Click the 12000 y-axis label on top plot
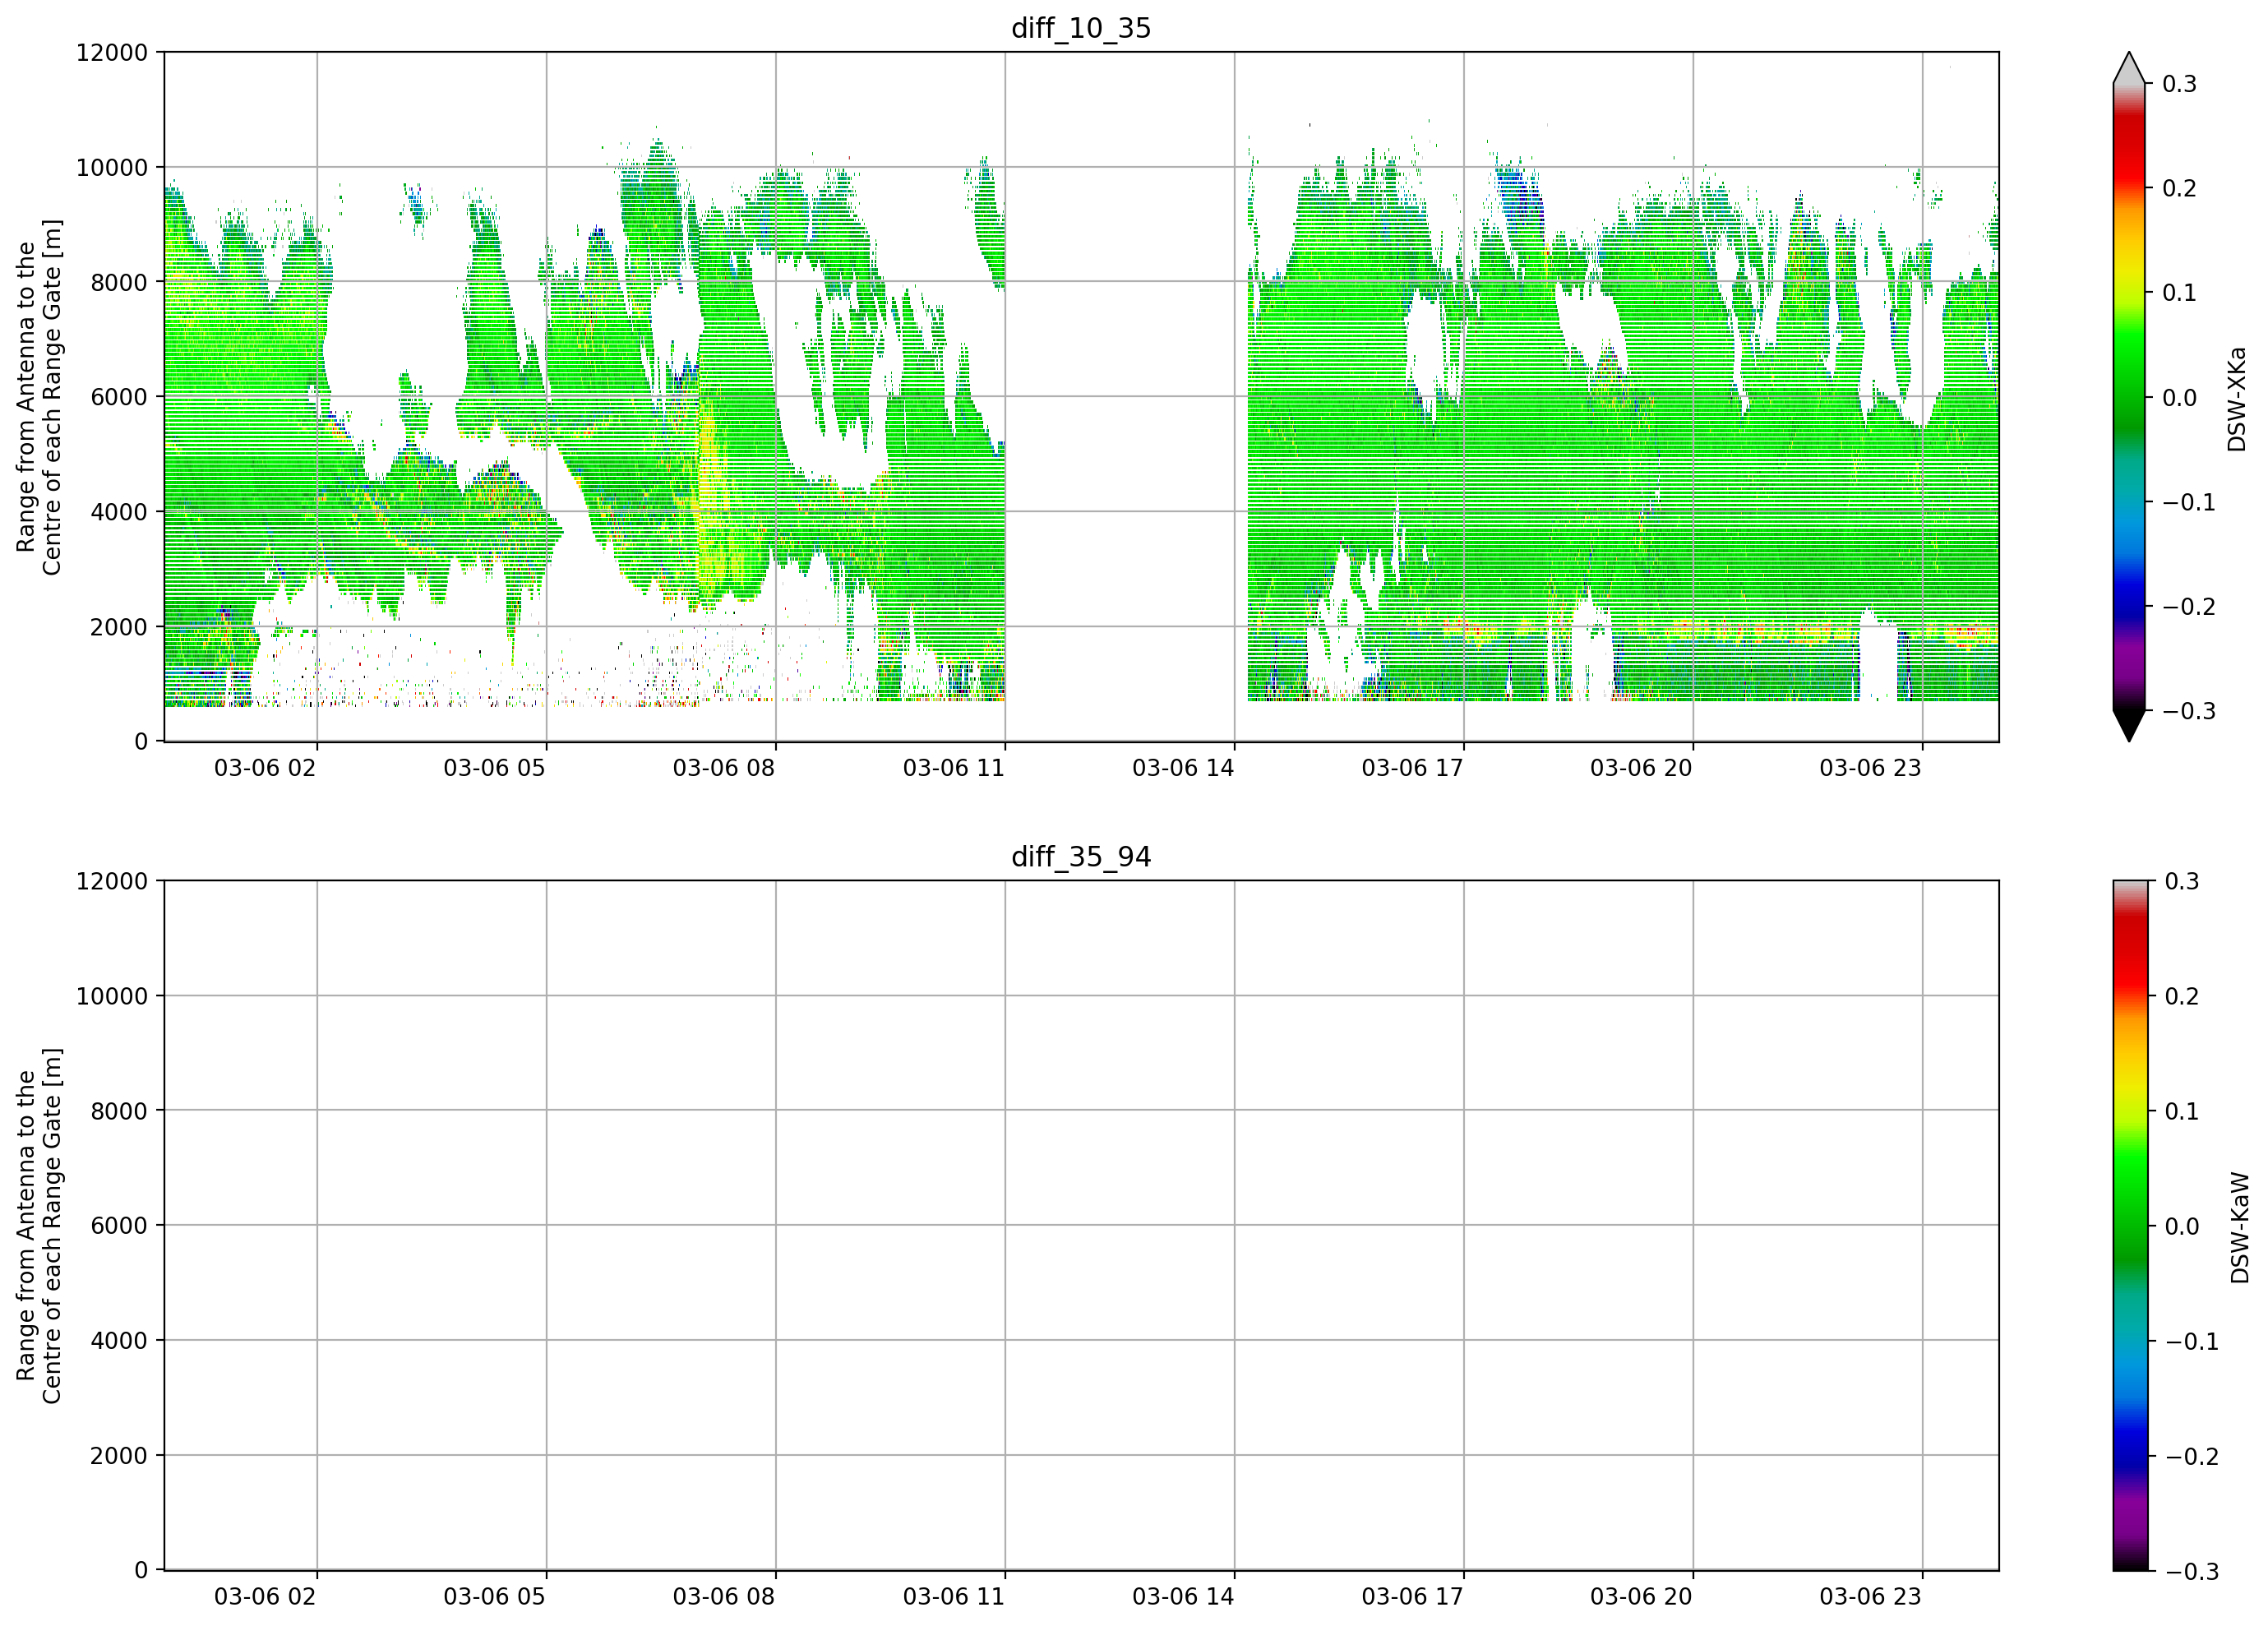The image size is (2268, 1626). 112,53
